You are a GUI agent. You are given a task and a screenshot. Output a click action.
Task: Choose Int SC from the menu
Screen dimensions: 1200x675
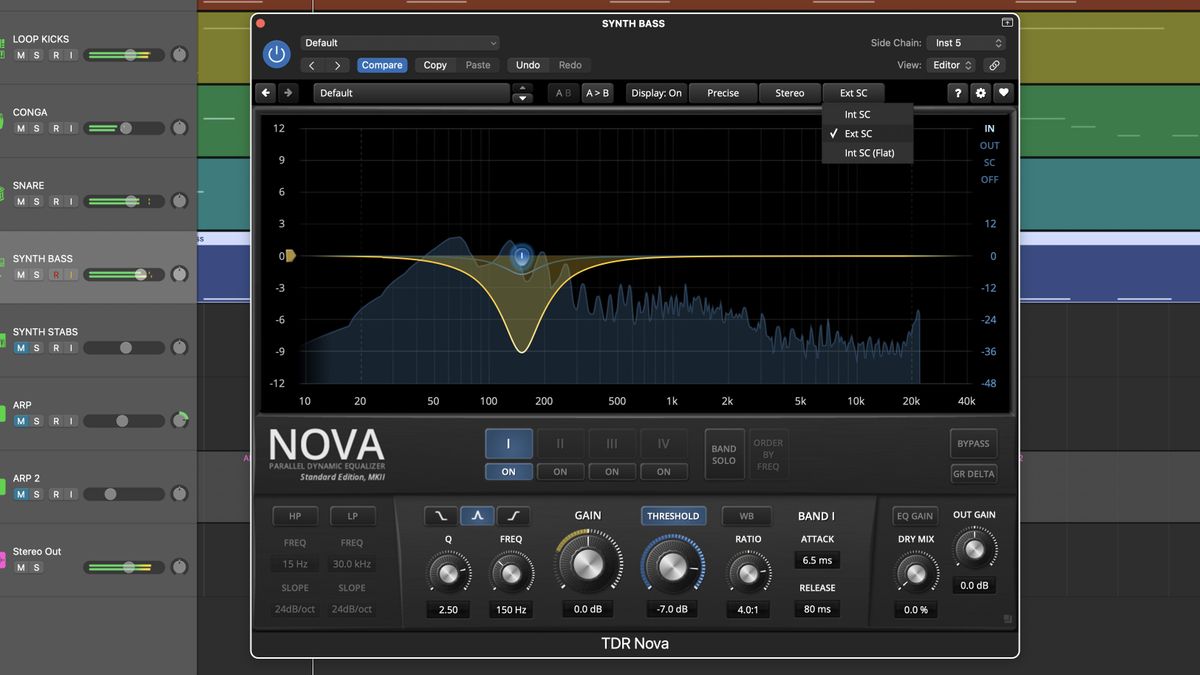click(867, 114)
